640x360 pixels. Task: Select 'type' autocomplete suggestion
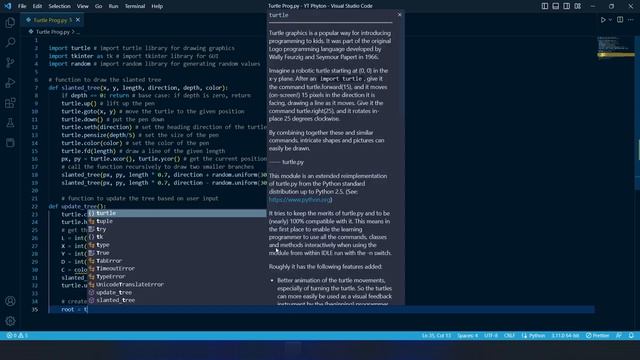tap(177, 245)
